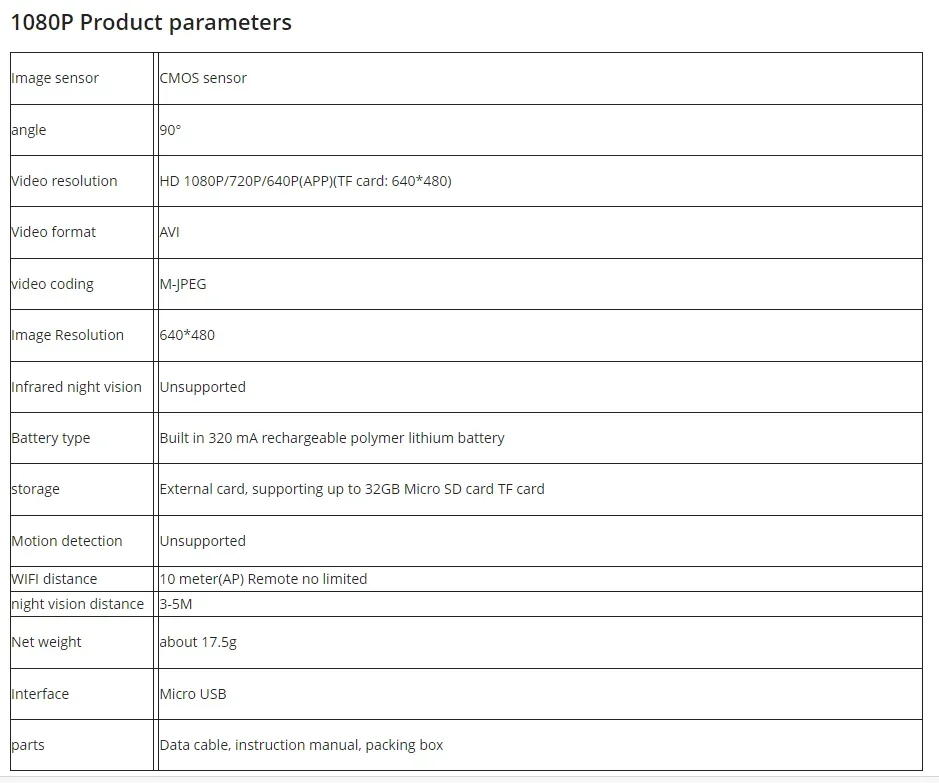The width and height of the screenshot is (939, 783).
Task: Click the AVI video format value
Action: 169,232
